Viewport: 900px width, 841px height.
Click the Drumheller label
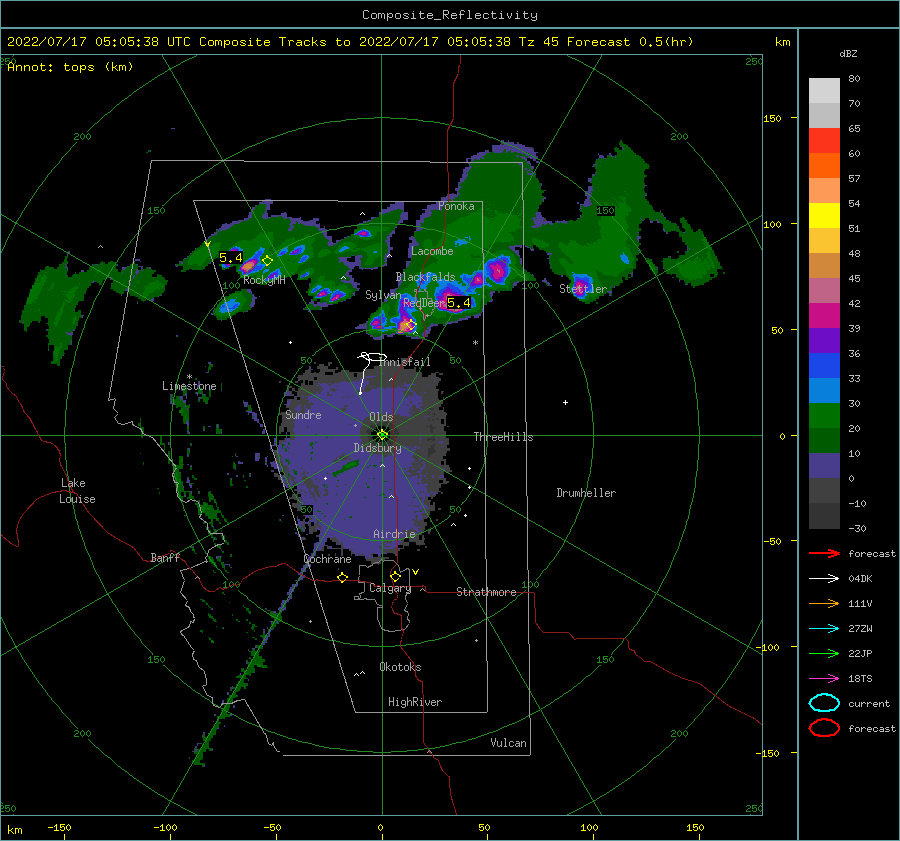(x=586, y=493)
